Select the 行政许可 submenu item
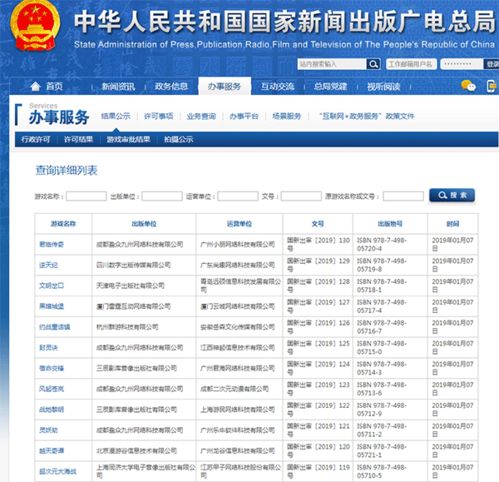The height and width of the screenshot is (482, 499). [x=36, y=139]
